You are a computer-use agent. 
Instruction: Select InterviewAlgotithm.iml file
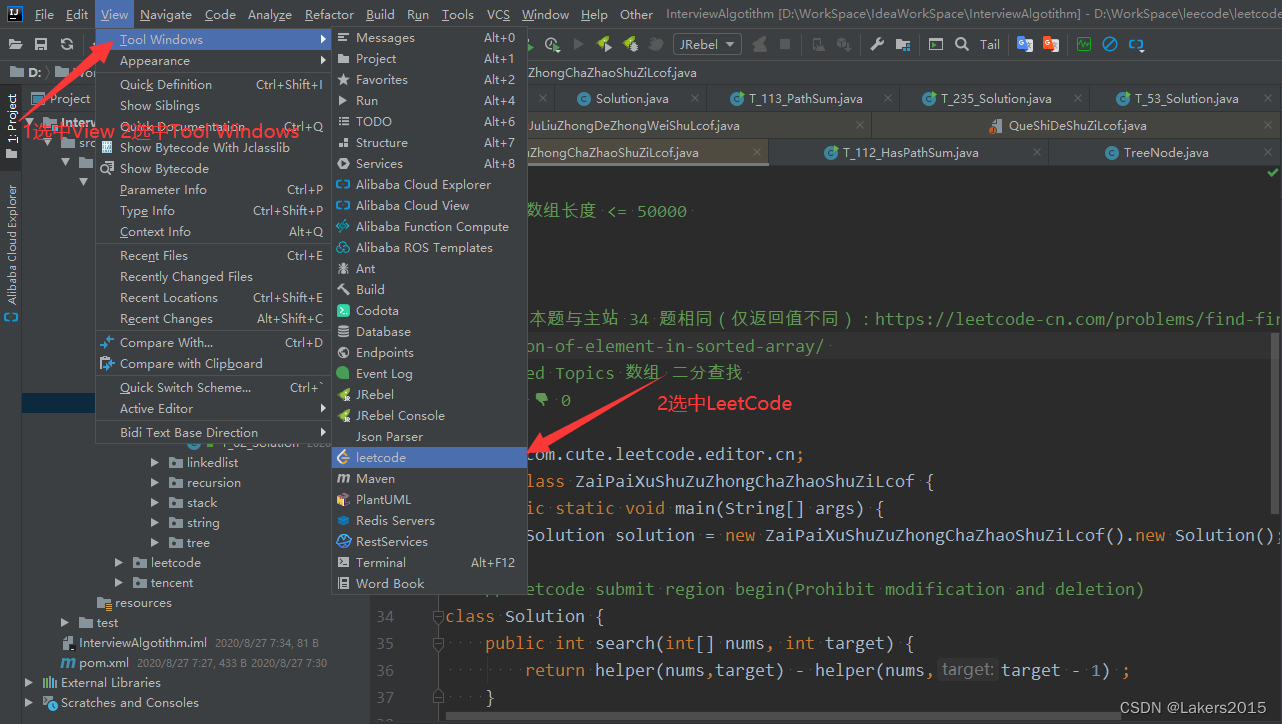coord(143,643)
